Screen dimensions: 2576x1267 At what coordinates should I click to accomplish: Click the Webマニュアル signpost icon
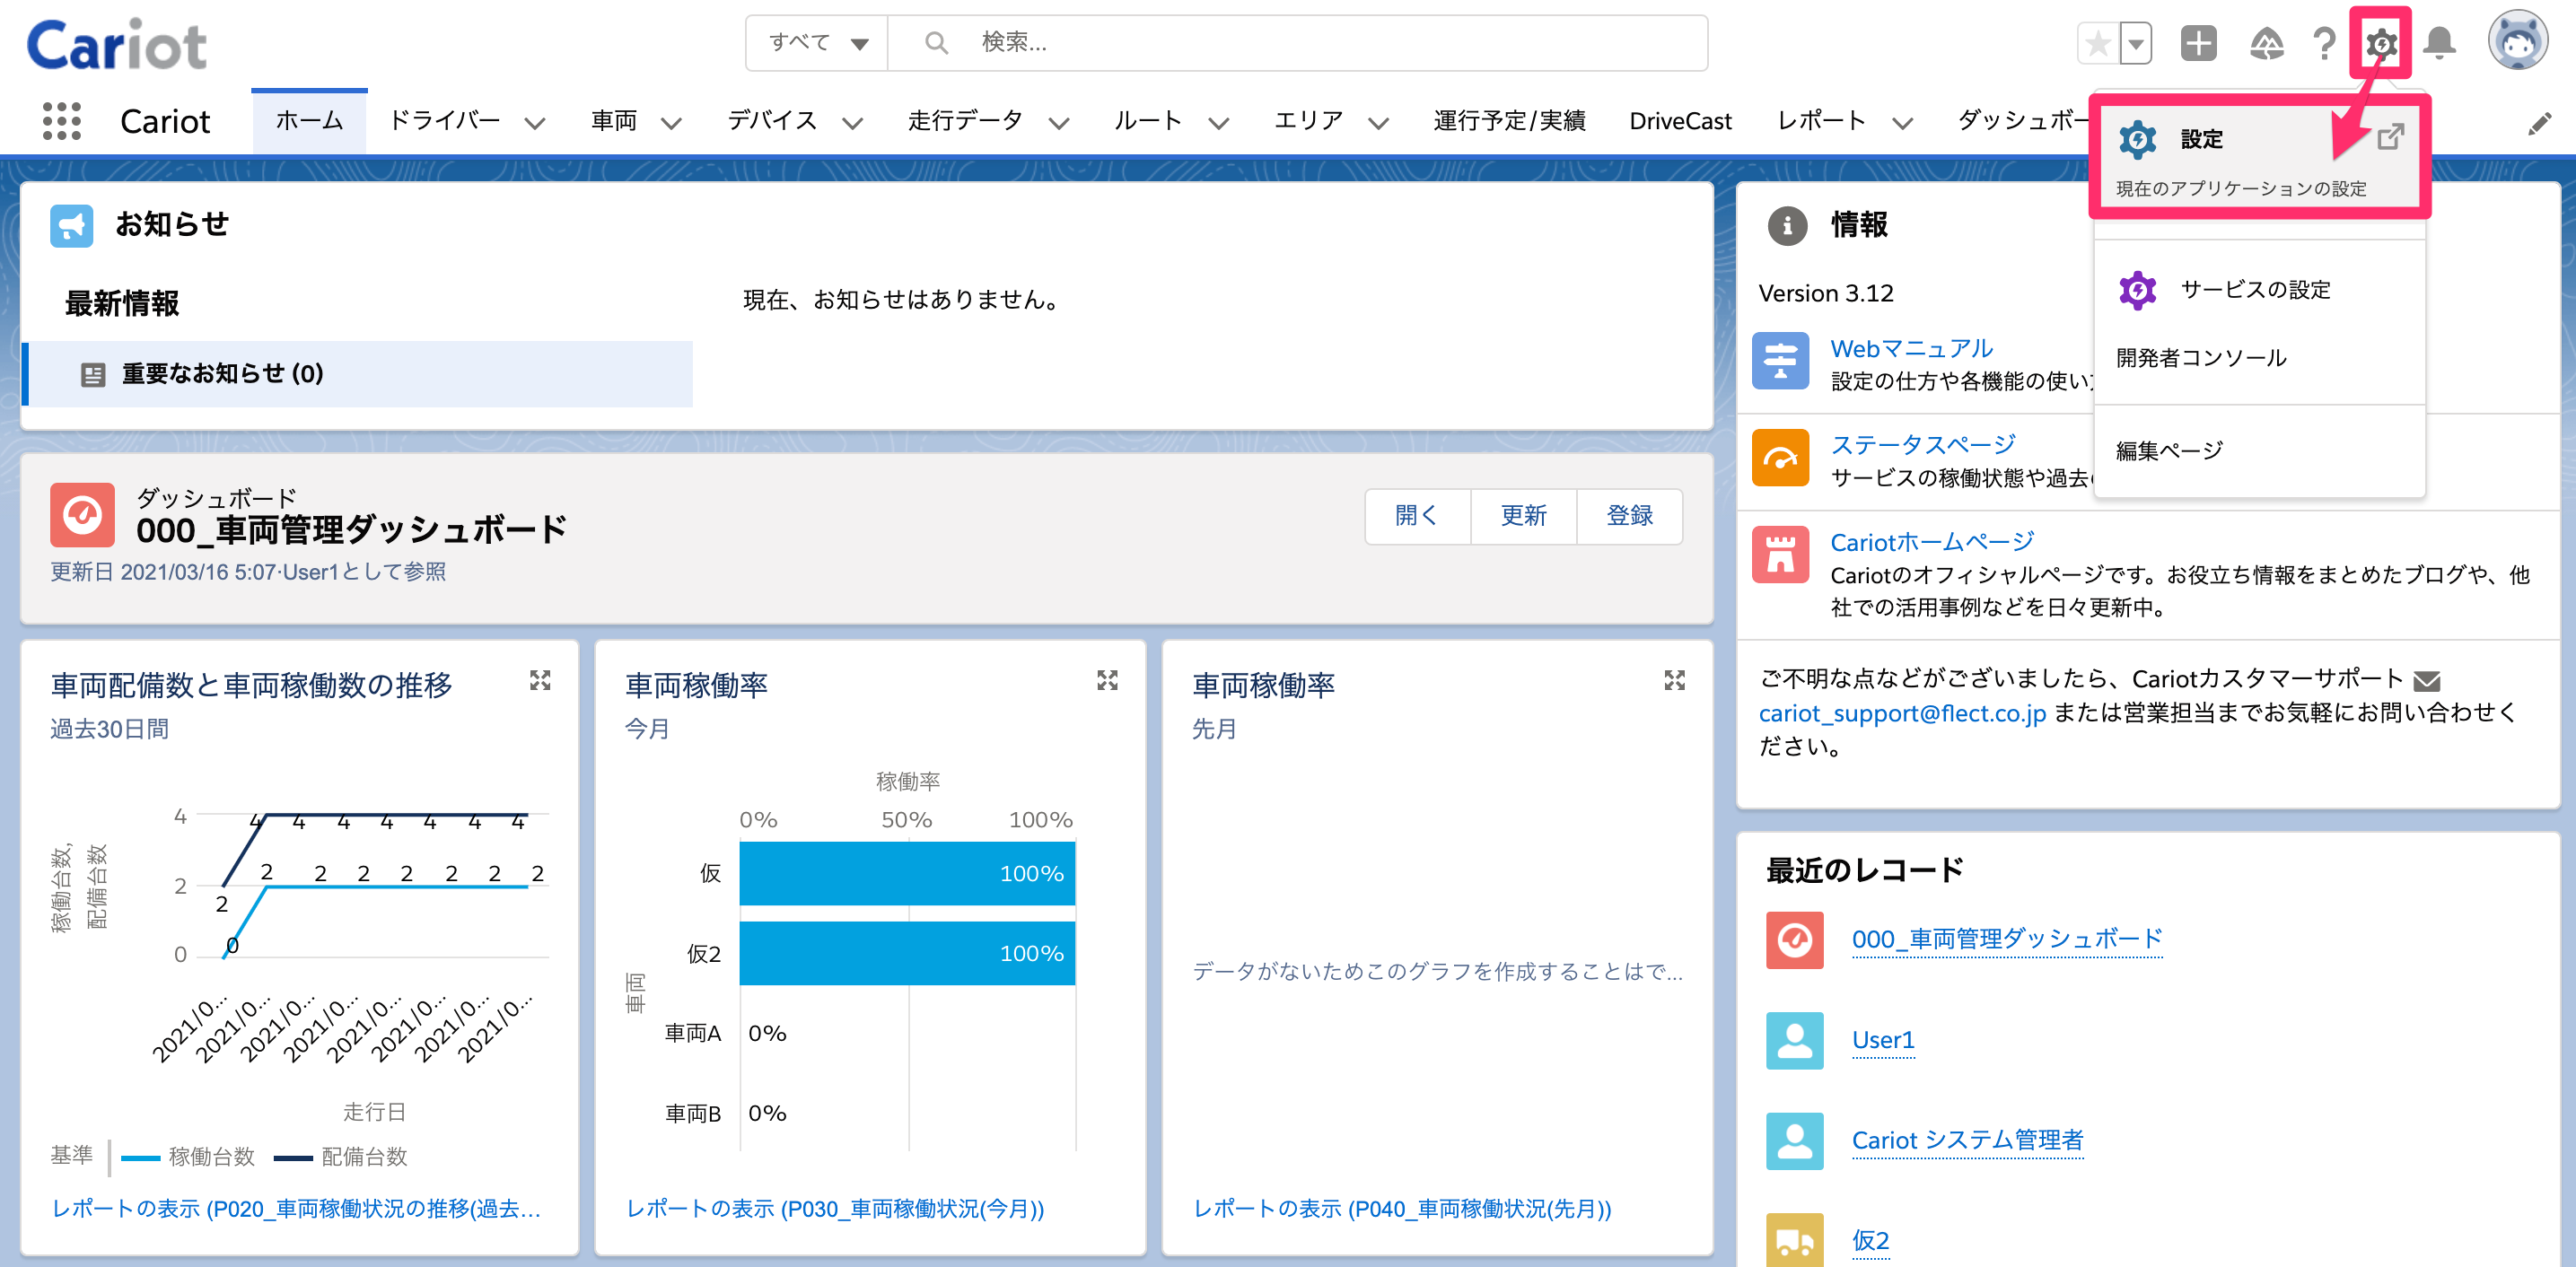click(1780, 361)
